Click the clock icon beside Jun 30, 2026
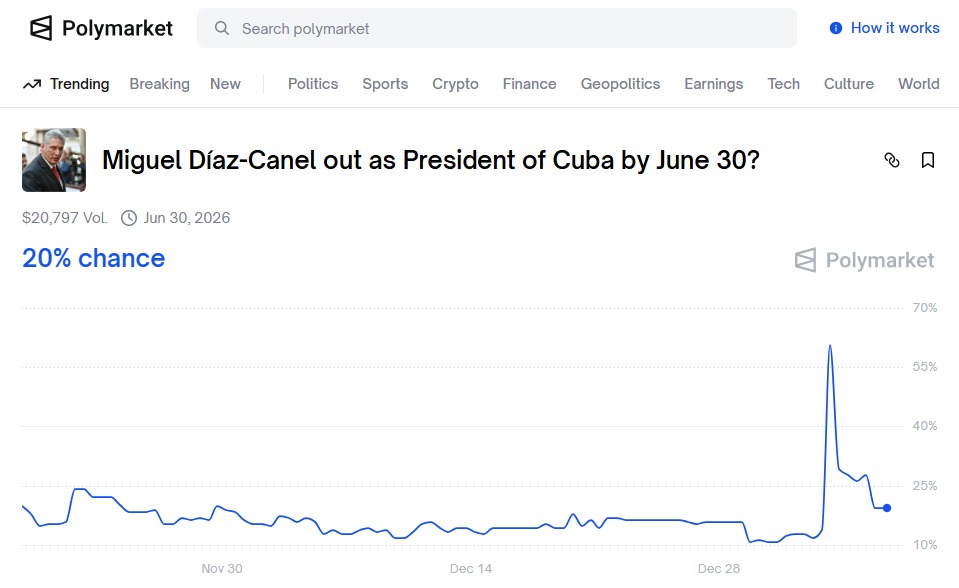Screen dimensions: 959x588 point(129,218)
